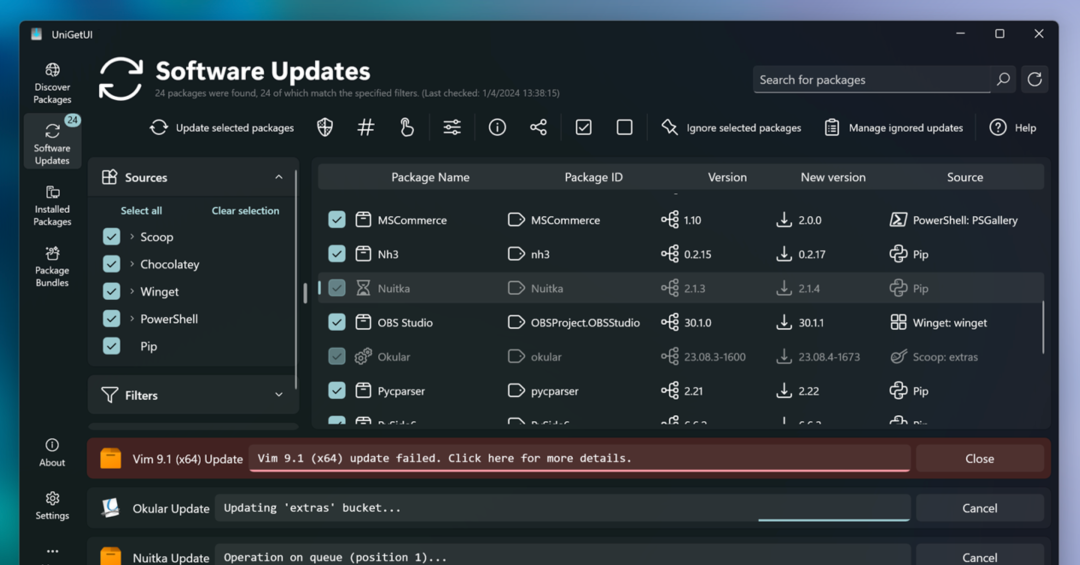Viewport: 1080px width, 565px height.
Task: Expand the Winget source tree item
Action: (132, 292)
